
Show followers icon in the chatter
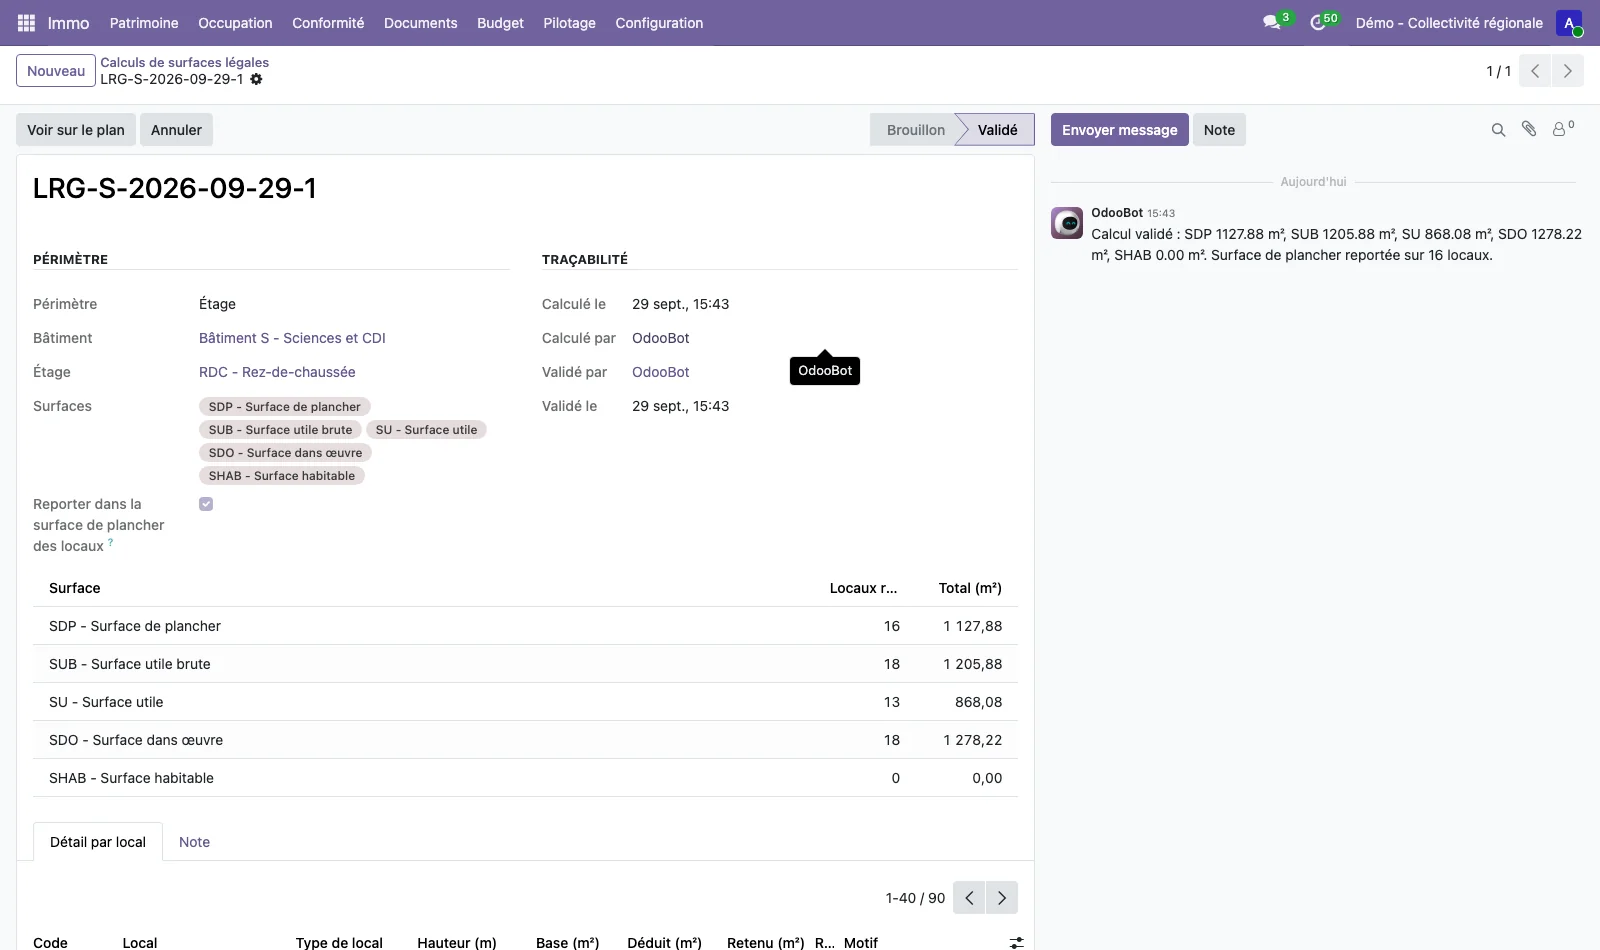(1562, 129)
